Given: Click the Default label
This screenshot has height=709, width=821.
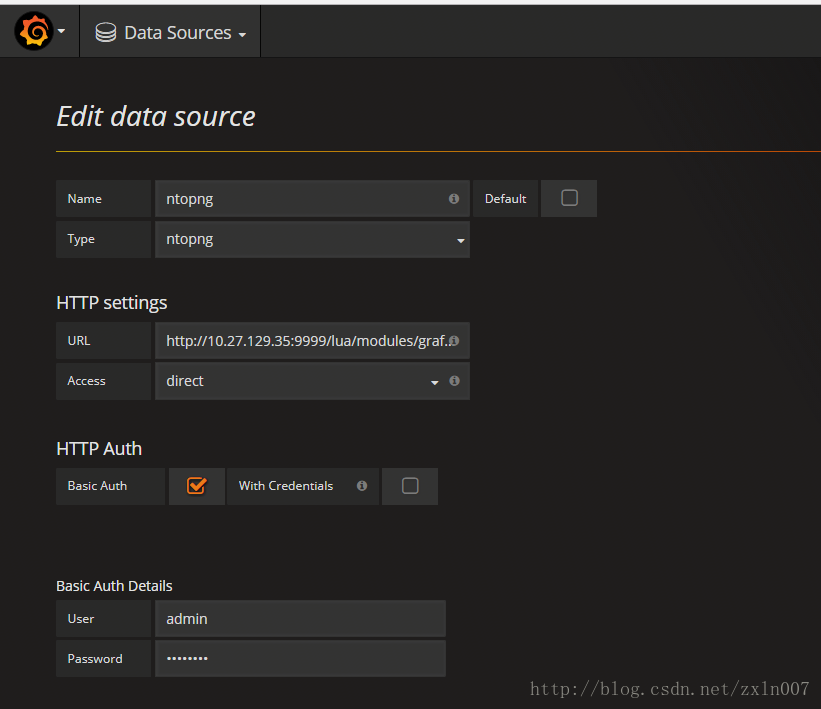Looking at the screenshot, I should click(x=505, y=199).
